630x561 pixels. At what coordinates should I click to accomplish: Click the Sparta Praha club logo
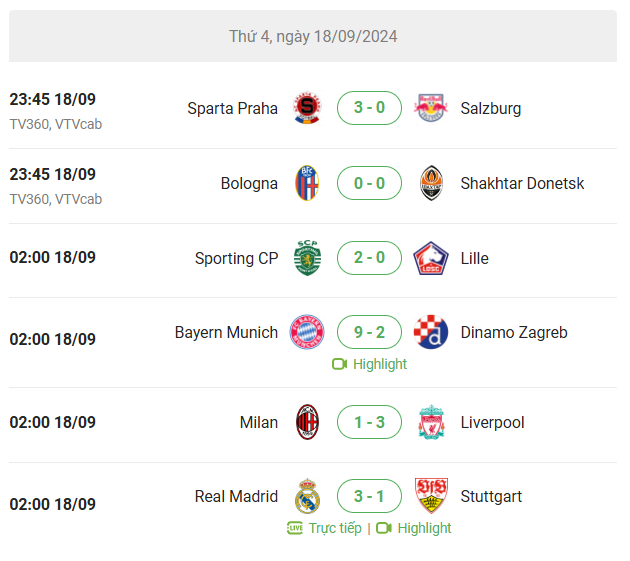click(x=307, y=108)
